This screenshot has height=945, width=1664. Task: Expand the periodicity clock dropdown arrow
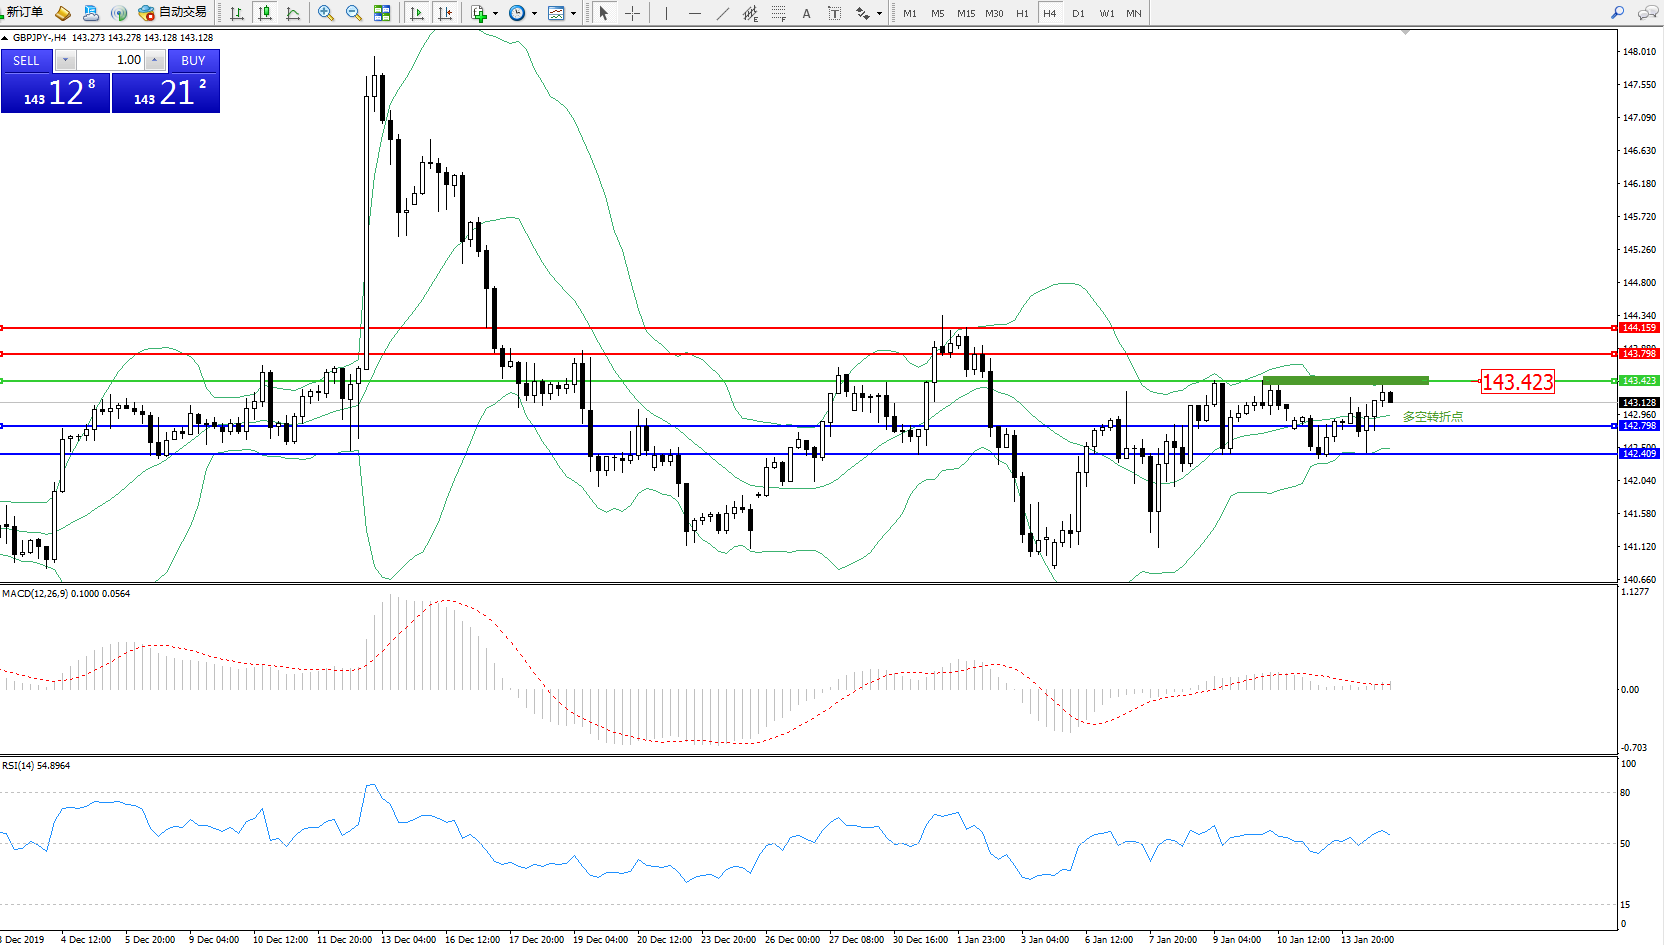pyautogui.click(x=534, y=14)
